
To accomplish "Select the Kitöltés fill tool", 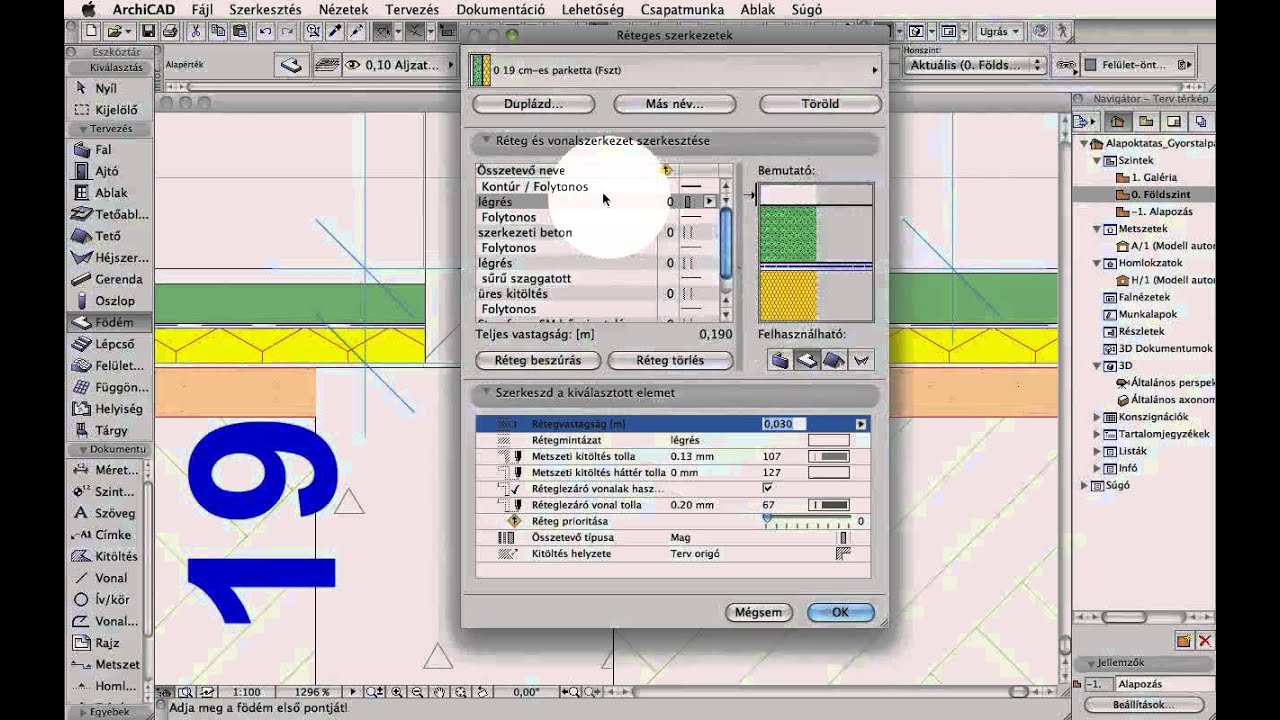I will 106,556.
